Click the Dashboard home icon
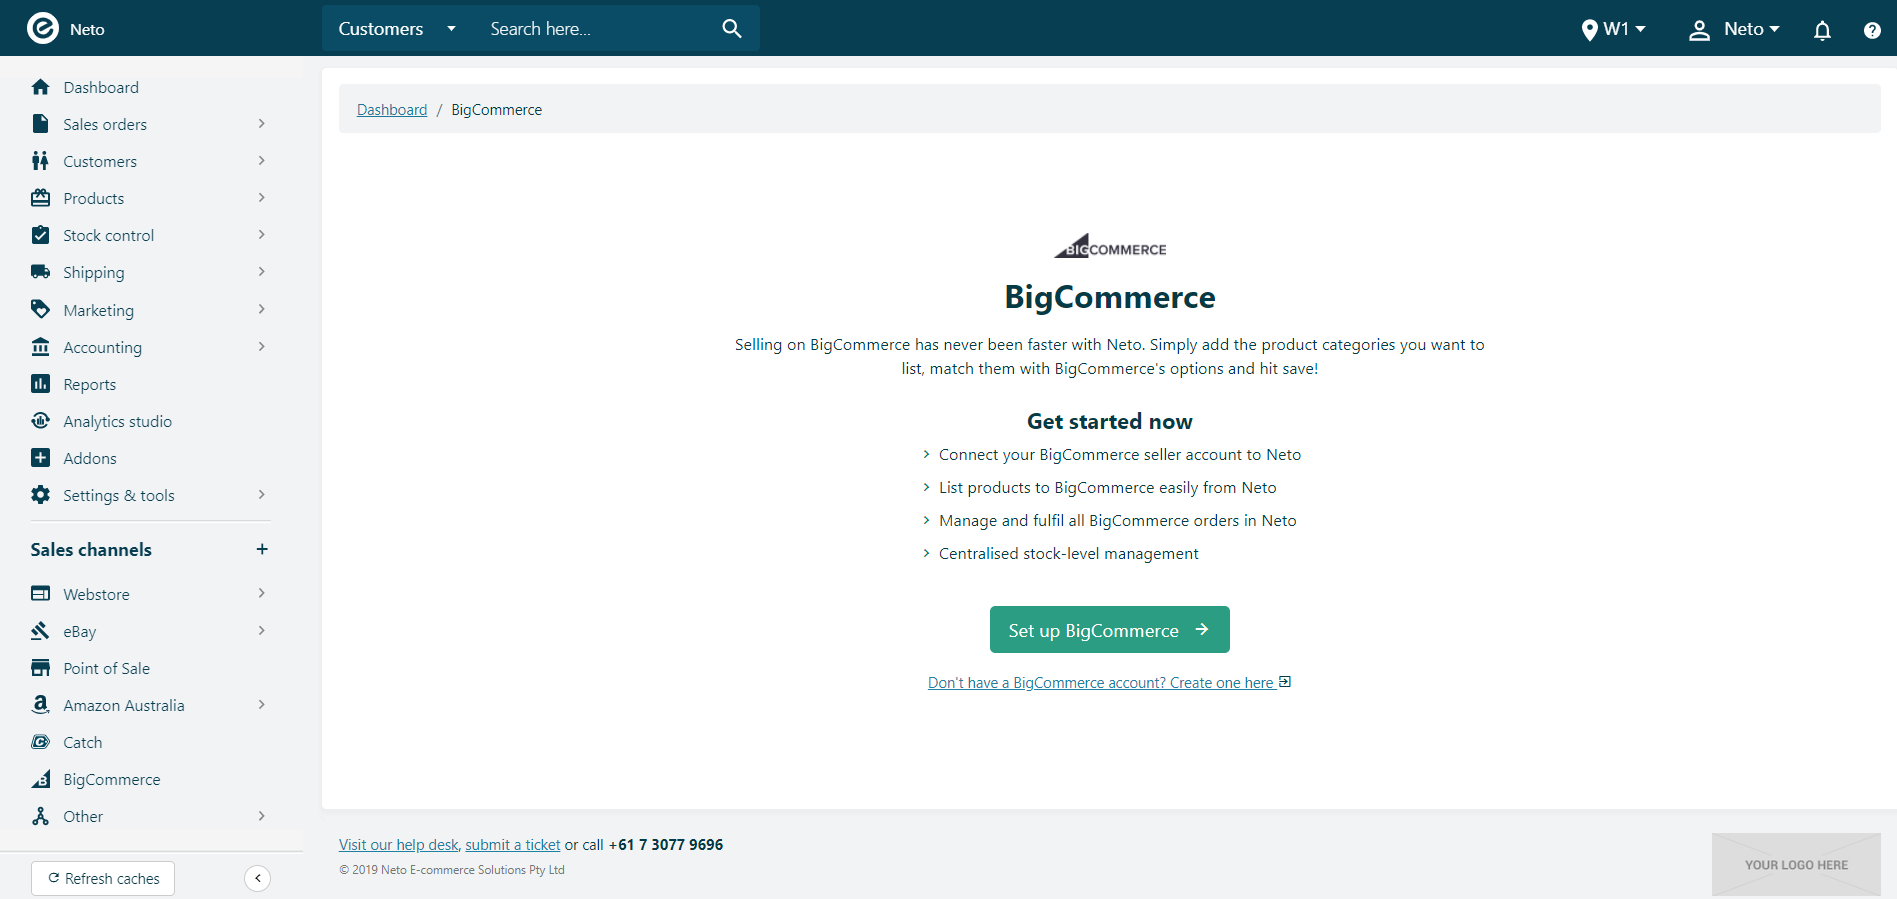 click(x=40, y=87)
